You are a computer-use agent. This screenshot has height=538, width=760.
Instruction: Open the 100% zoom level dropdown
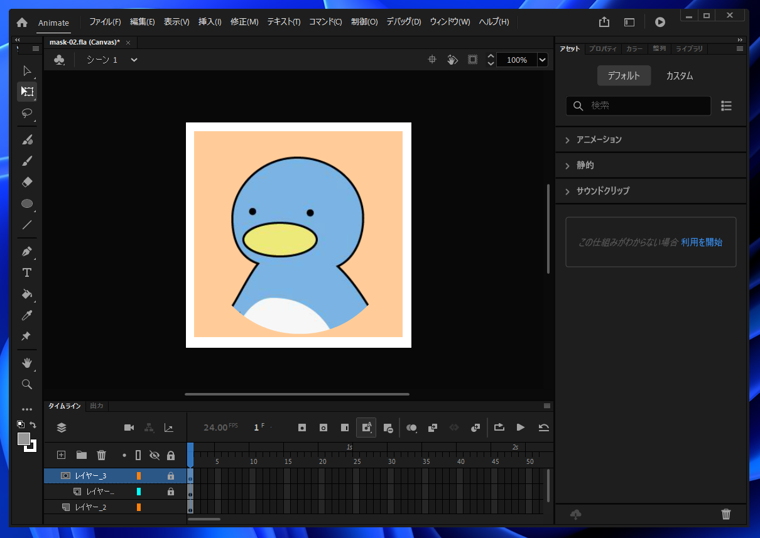pyautogui.click(x=542, y=60)
